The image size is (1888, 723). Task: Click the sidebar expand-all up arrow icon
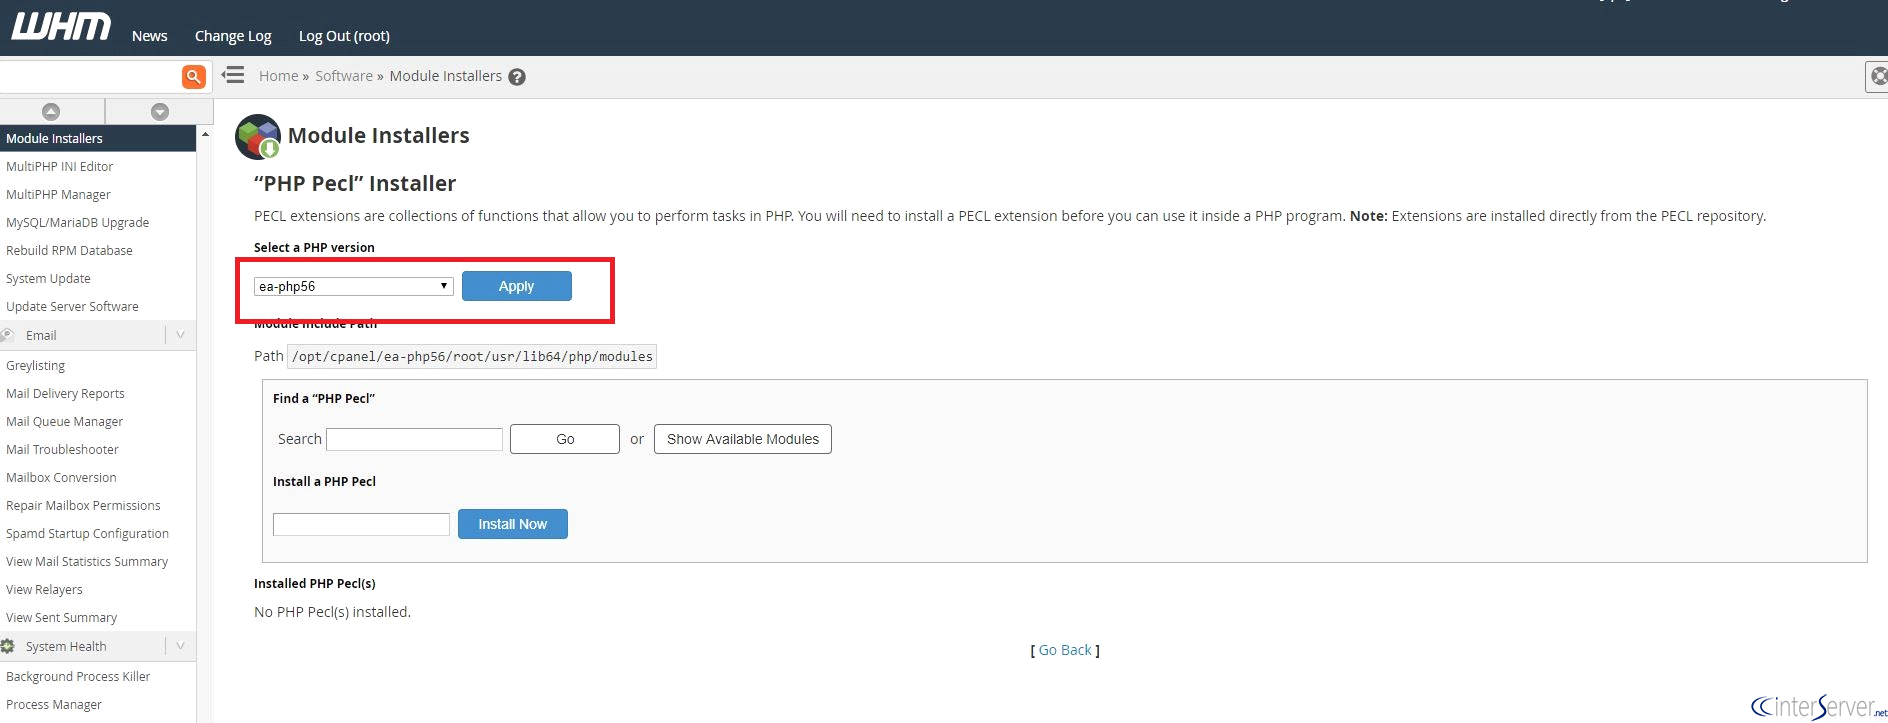51,111
